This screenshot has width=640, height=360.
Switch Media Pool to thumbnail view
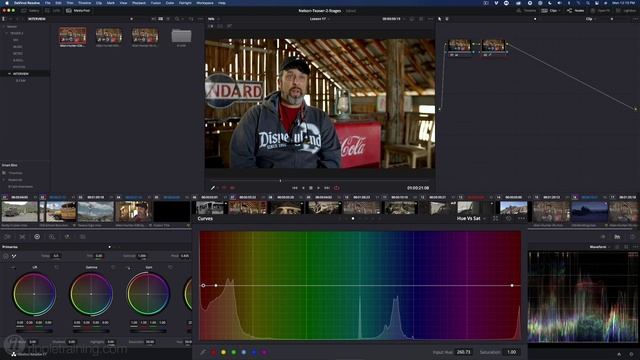pyautogui.click(x=160, y=19)
